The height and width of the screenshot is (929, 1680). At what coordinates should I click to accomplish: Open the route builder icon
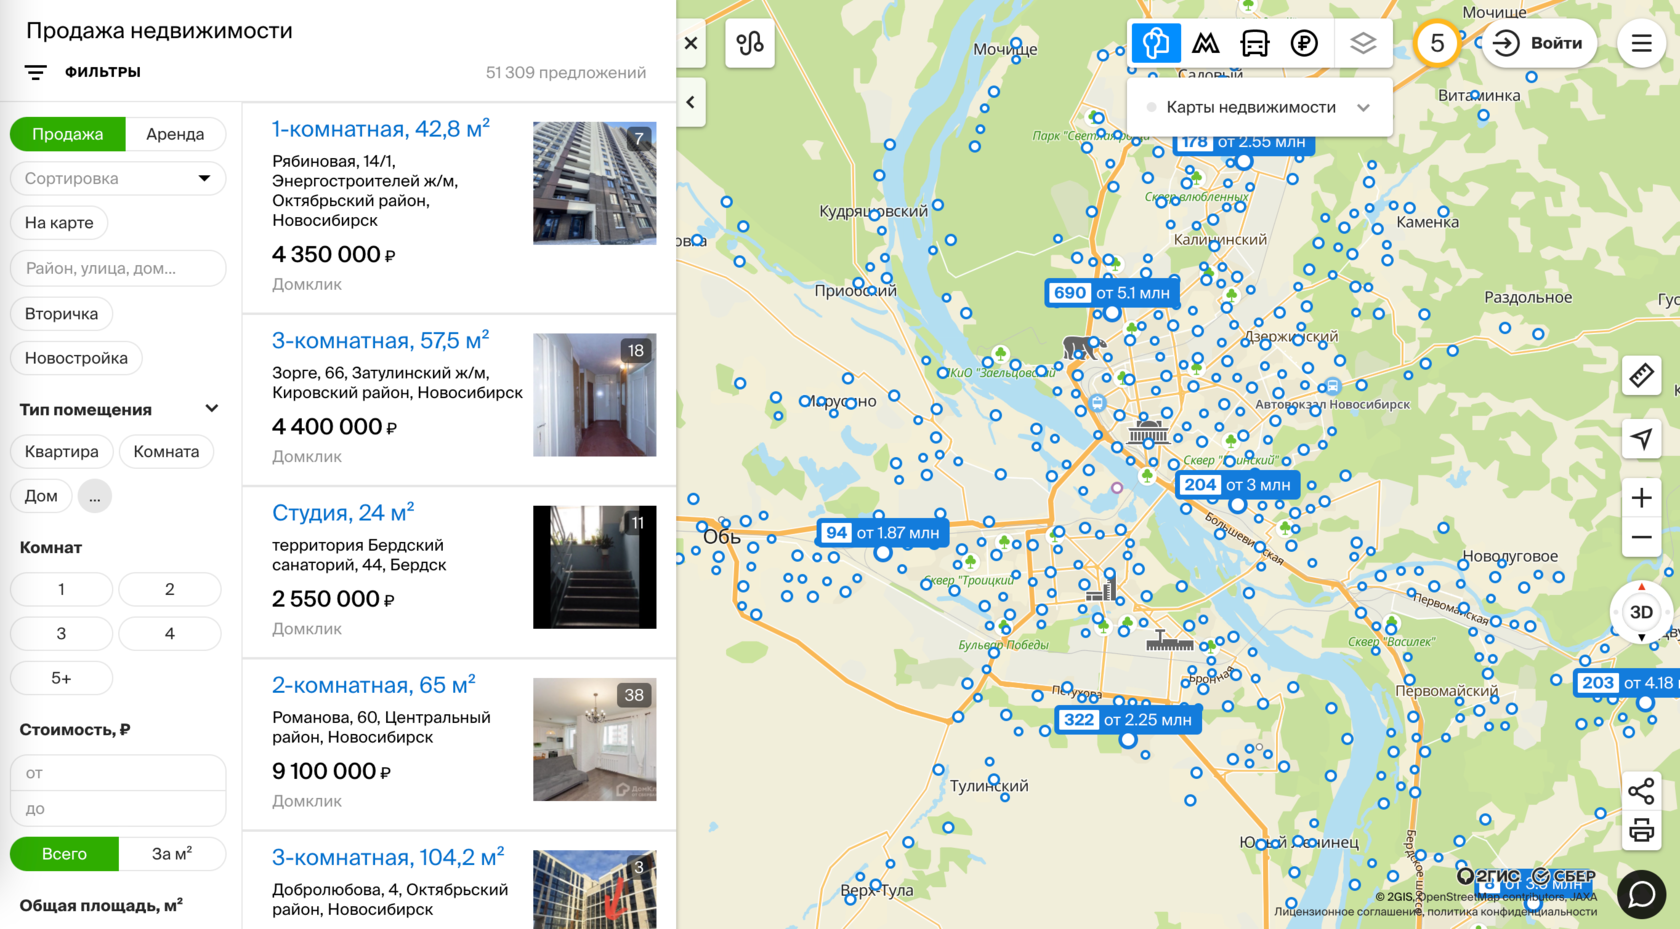click(750, 43)
